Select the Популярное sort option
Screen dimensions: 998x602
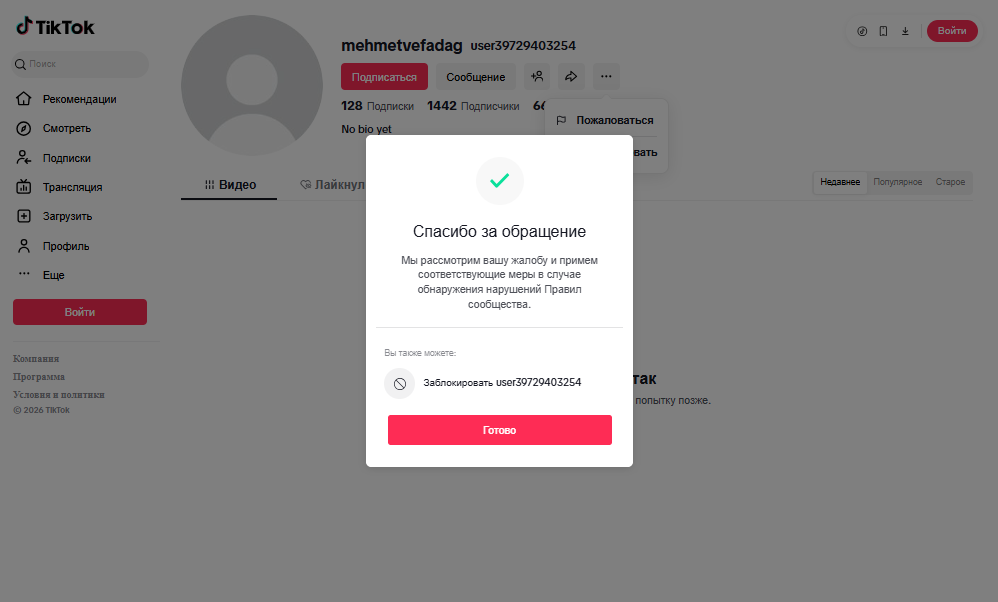coord(897,182)
